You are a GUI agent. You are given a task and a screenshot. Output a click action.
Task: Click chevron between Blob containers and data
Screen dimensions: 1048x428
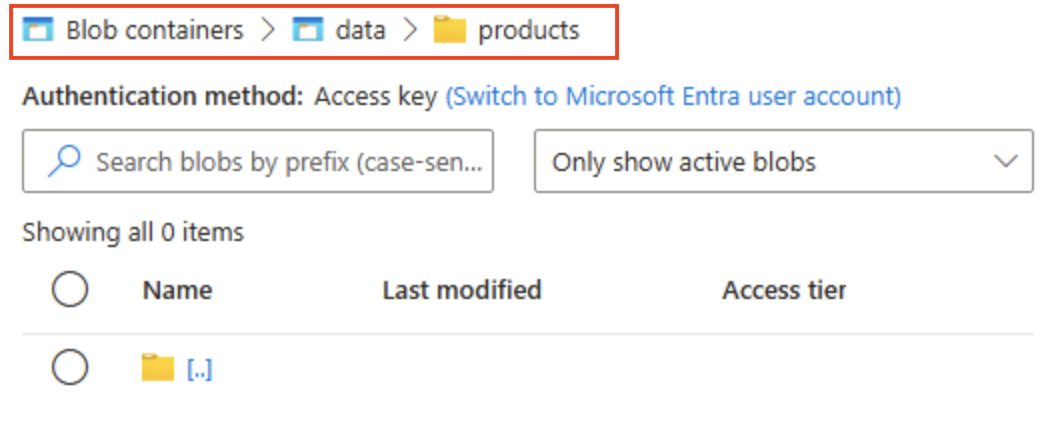pyautogui.click(x=267, y=30)
